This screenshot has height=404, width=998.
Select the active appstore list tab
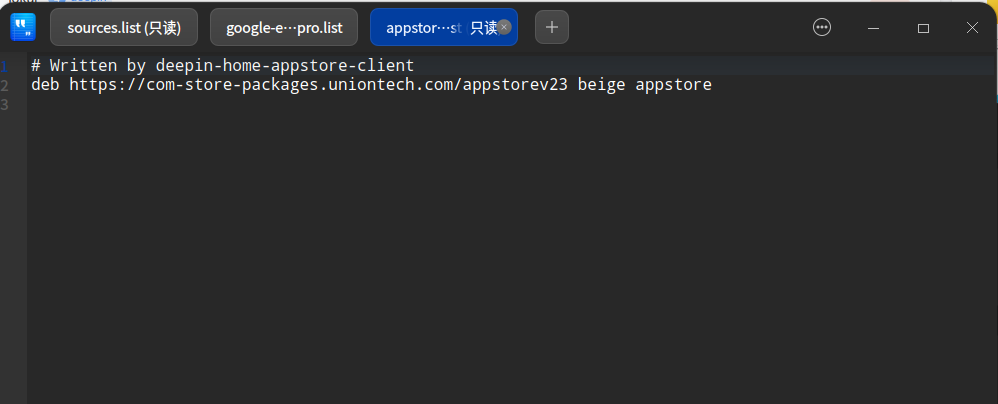click(430, 27)
